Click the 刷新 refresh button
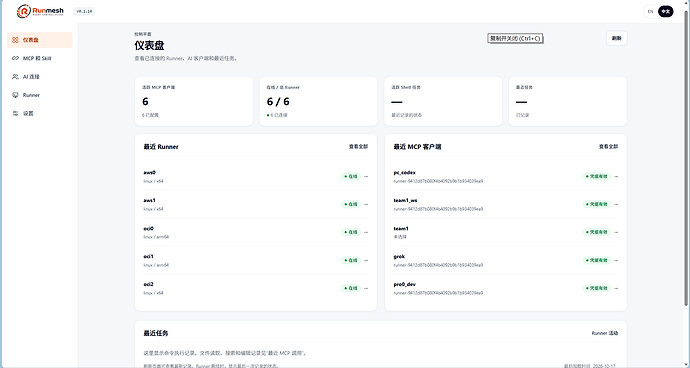 pos(617,38)
